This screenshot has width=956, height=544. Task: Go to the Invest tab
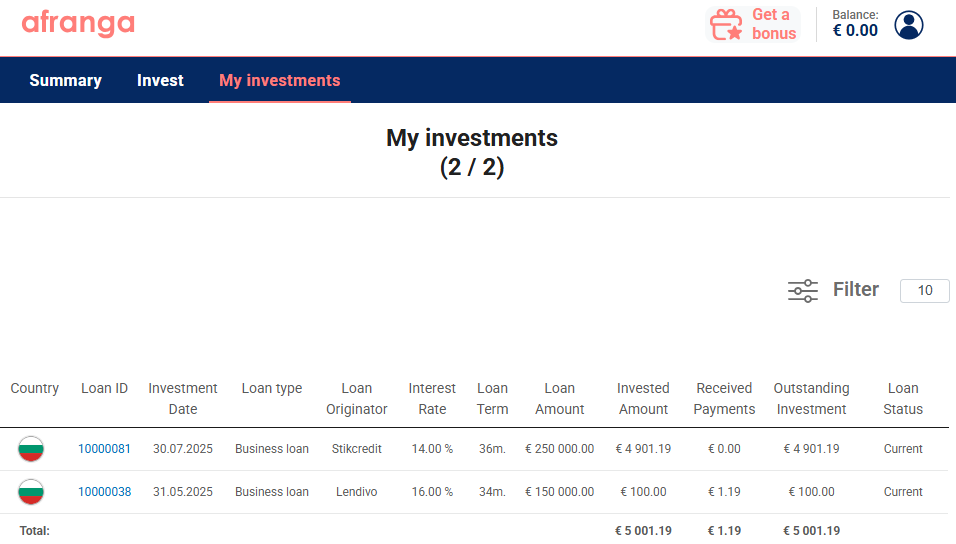[x=160, y=81]
